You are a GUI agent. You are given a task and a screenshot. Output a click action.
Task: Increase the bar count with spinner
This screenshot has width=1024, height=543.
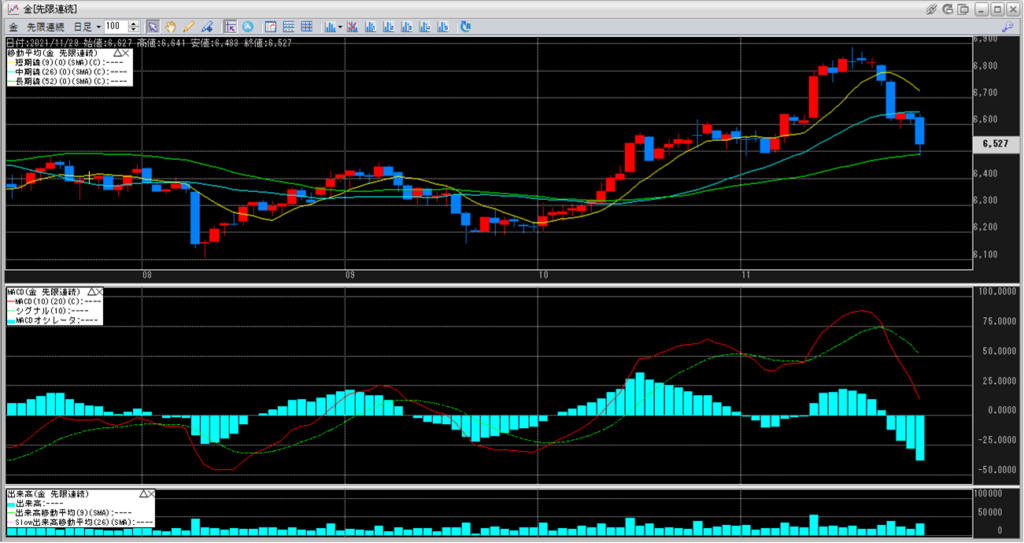[x=135, y=22]
